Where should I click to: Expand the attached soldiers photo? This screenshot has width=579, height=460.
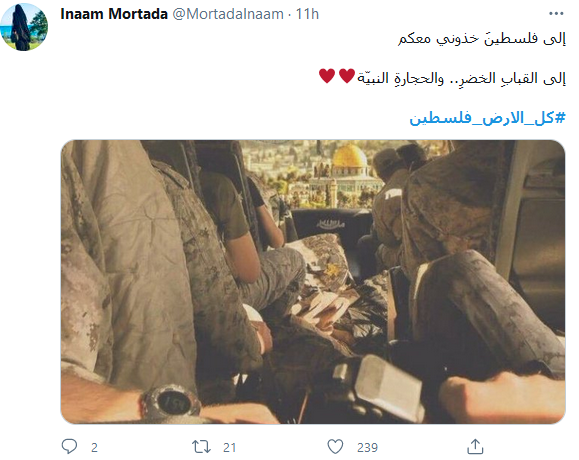(x=313, y=282)
